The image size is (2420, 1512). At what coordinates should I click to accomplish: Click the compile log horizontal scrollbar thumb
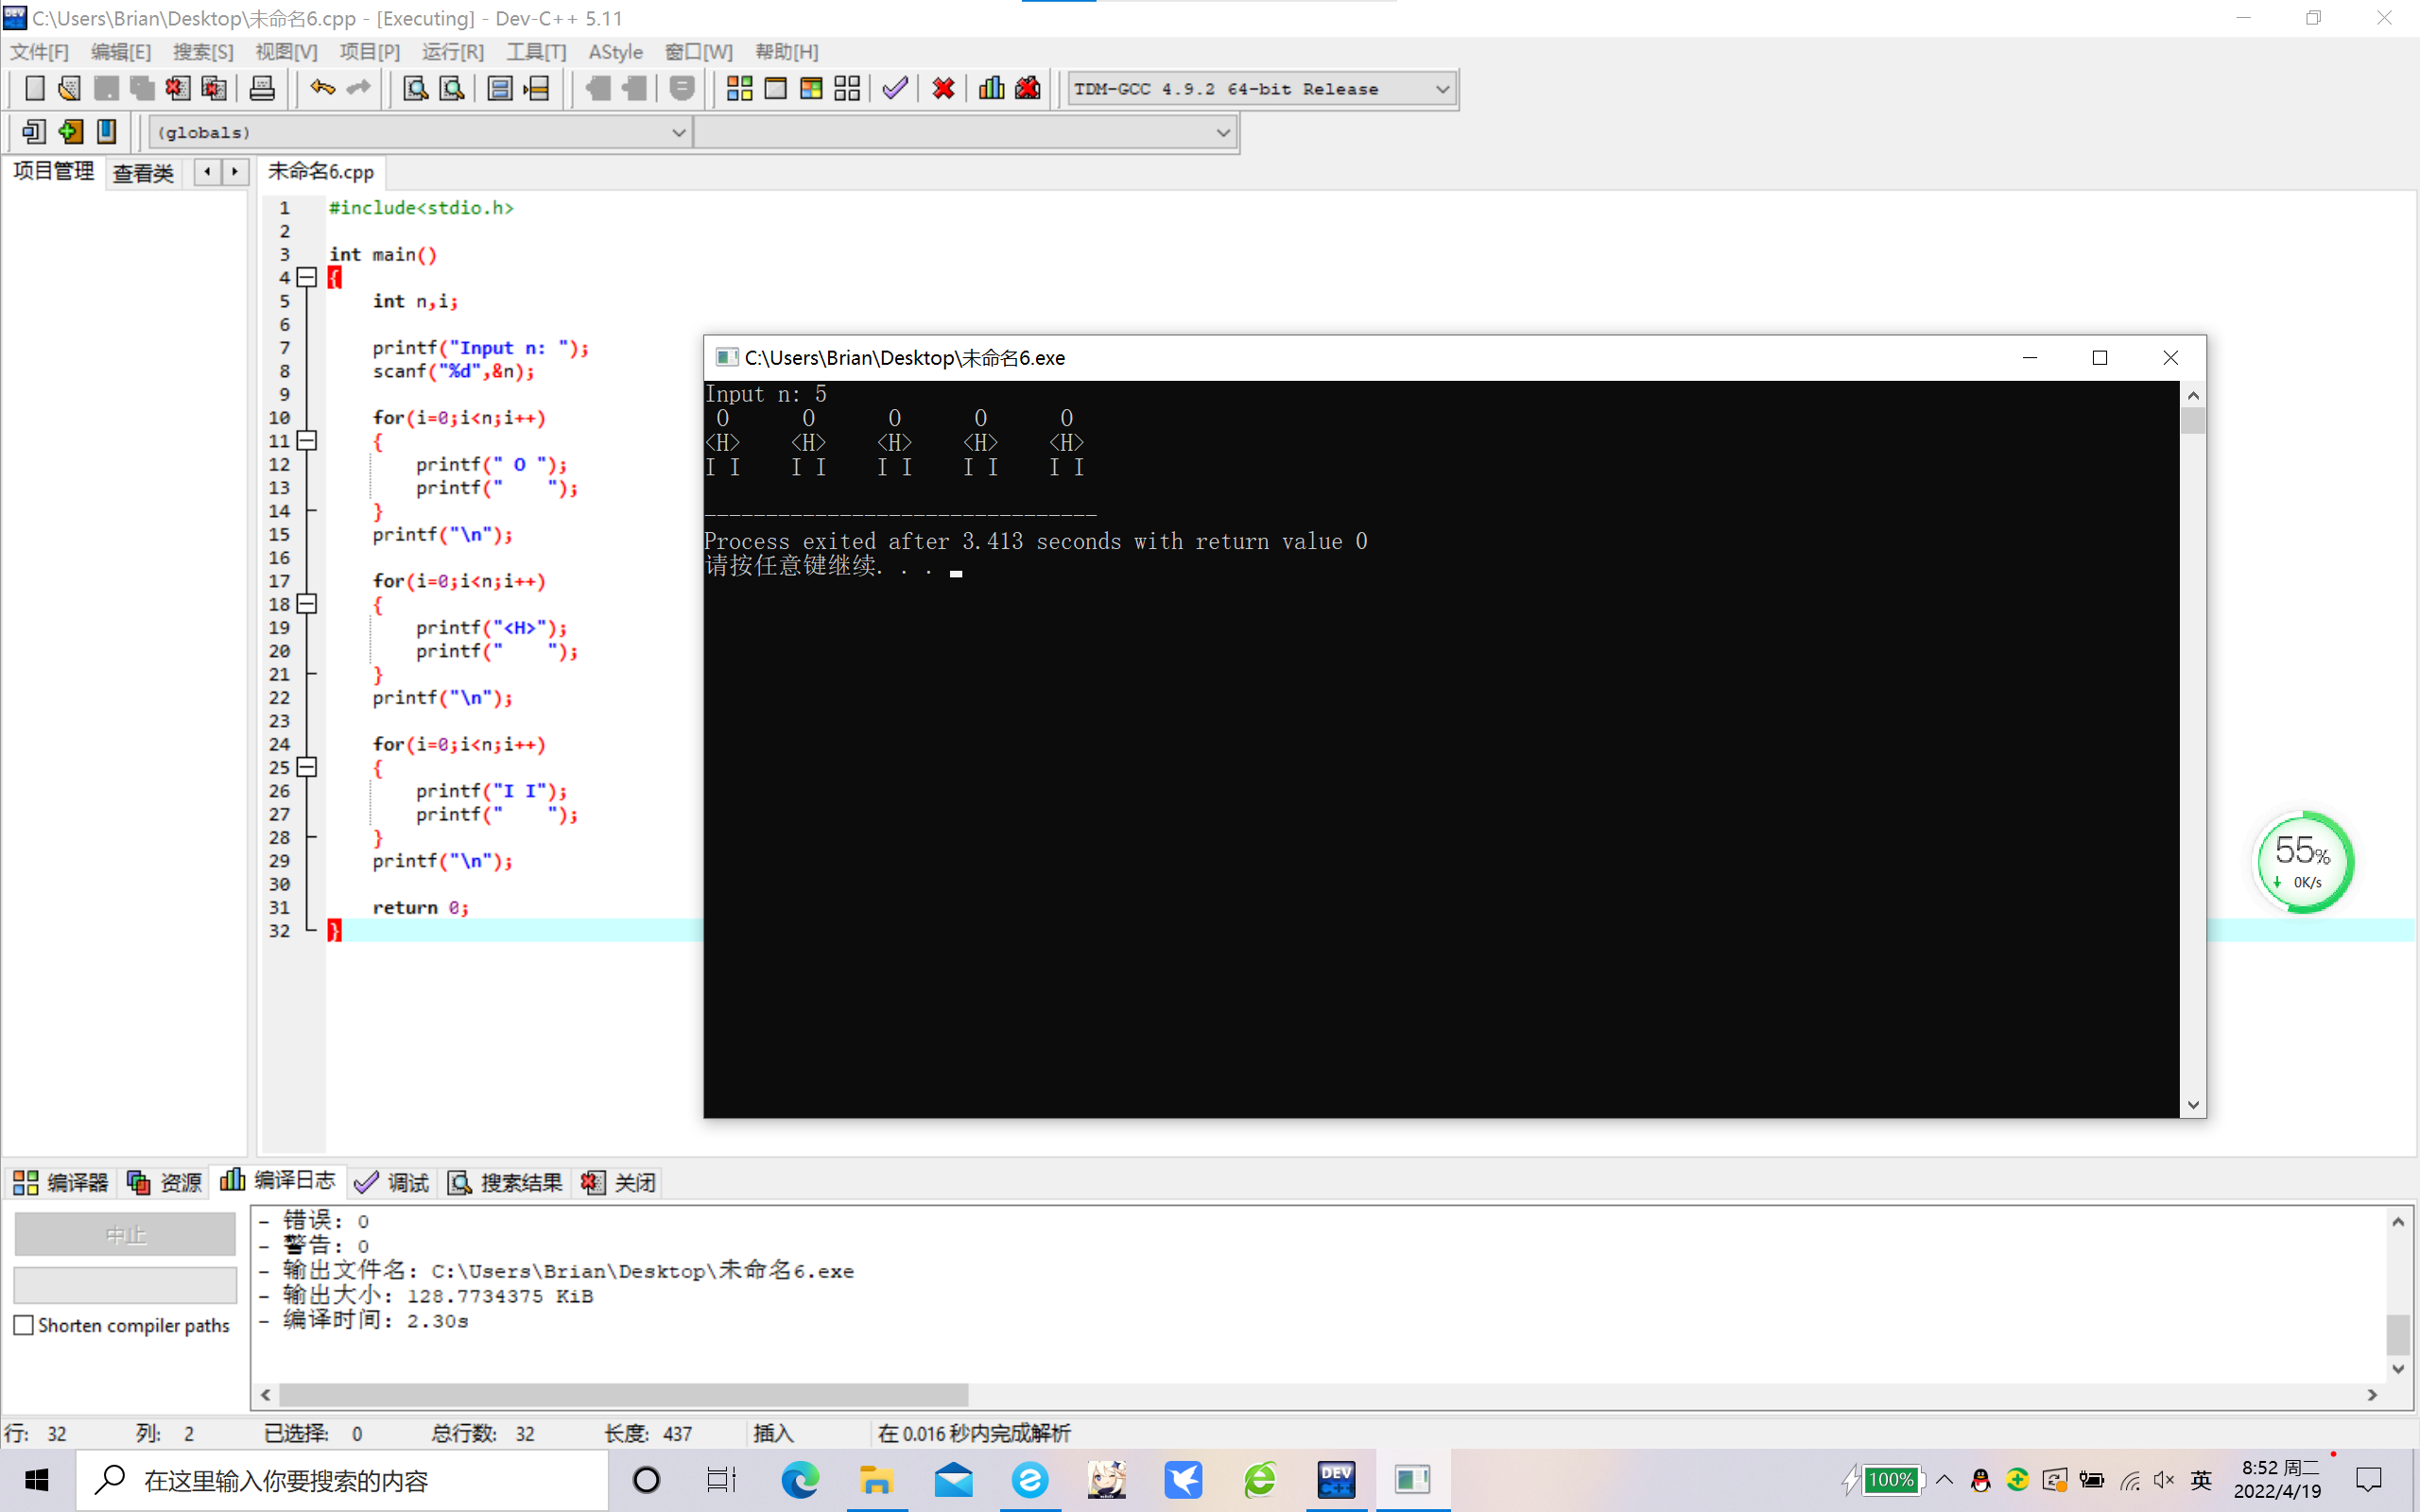(622, 1394)
